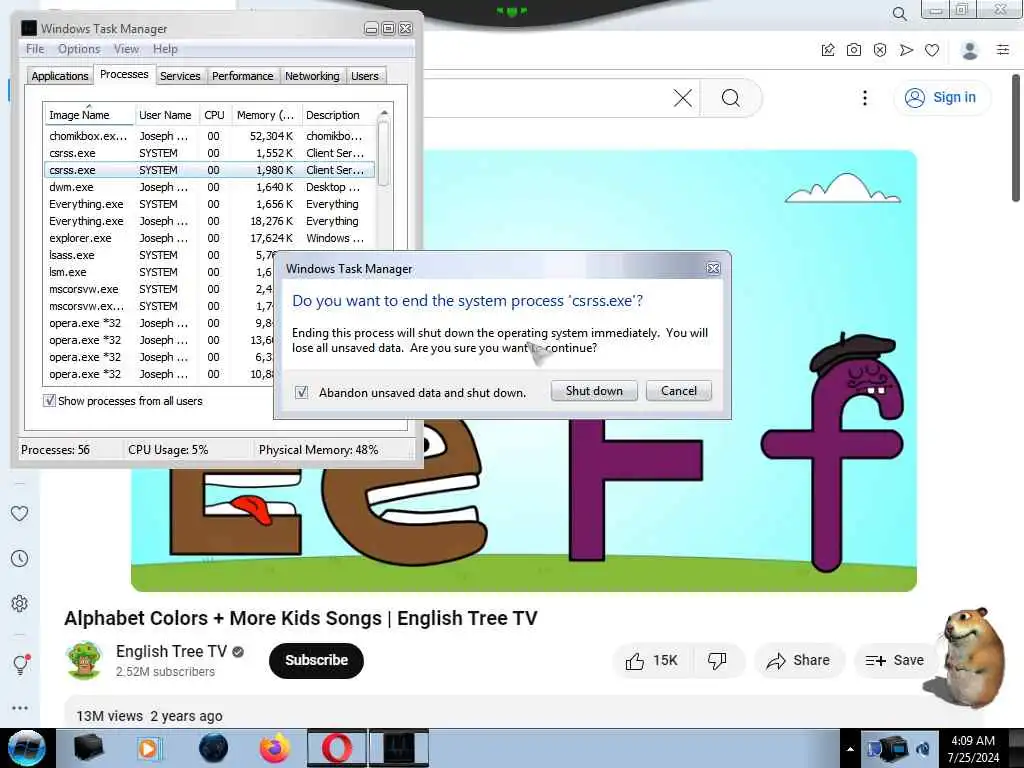Switch to the Performance tab
This screenshot has width=1024, height=768.
click(x=242, y=76)
